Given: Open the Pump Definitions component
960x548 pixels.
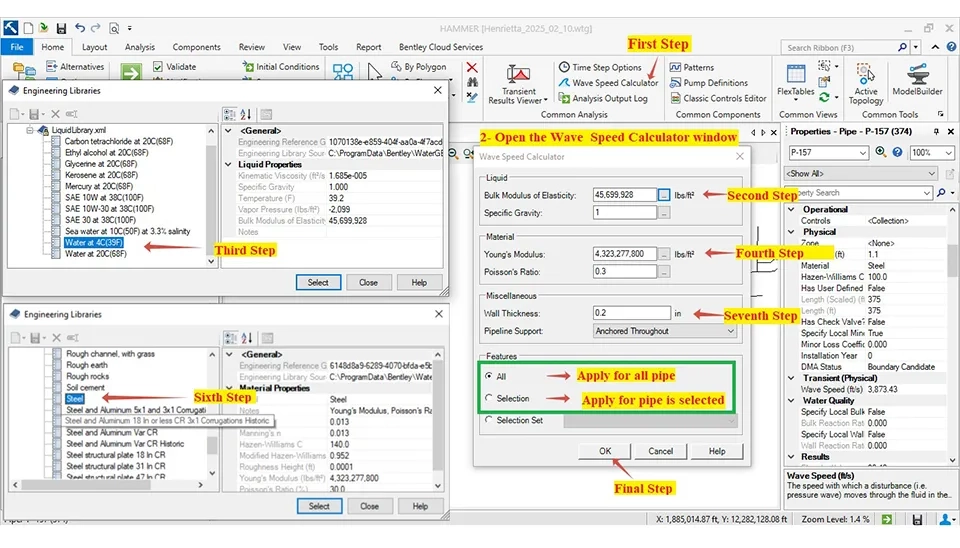Looking at the screenshot, I should (715, 83).
